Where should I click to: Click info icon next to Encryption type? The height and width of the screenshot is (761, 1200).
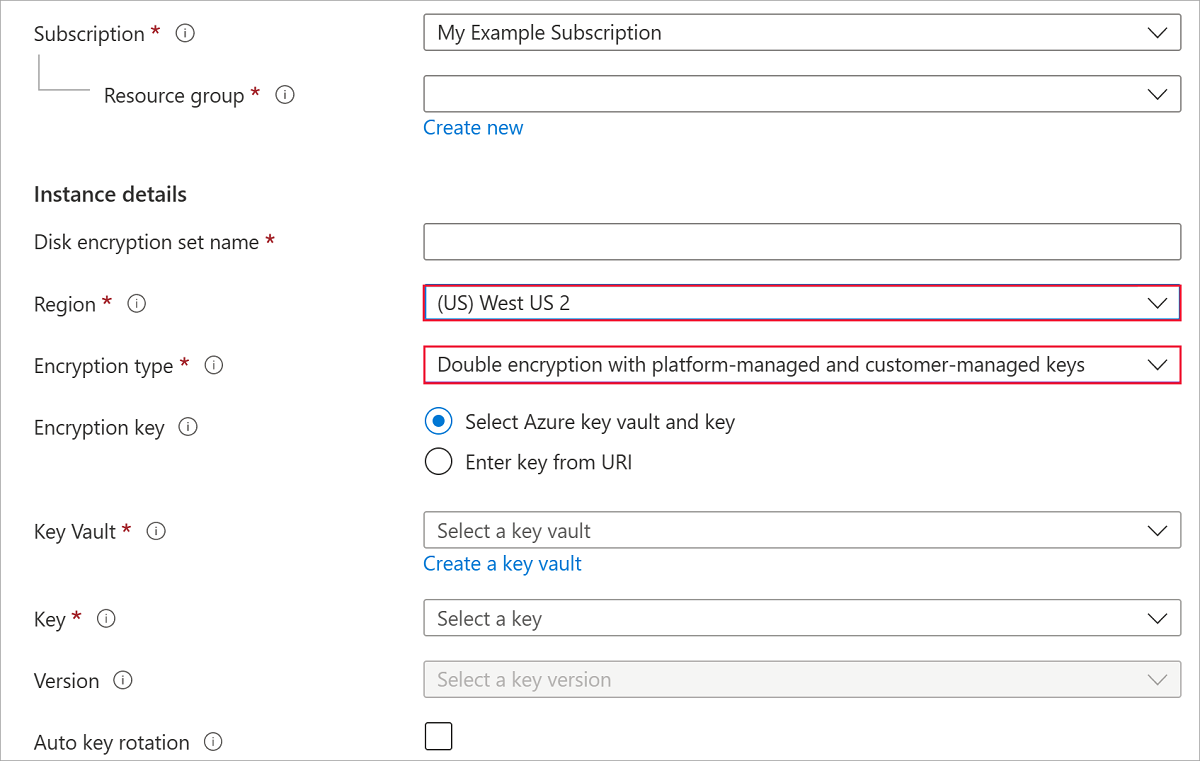(213, 366)
